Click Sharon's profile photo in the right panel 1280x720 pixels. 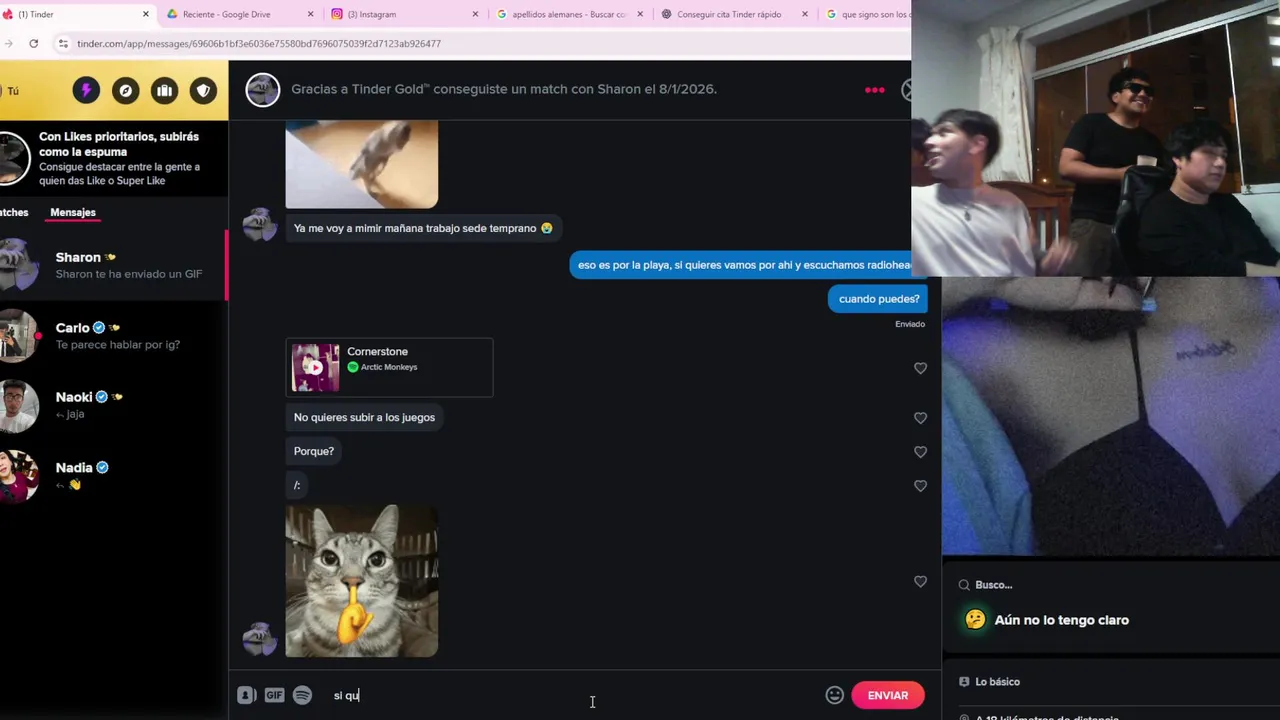click(x=1110, y=415)
